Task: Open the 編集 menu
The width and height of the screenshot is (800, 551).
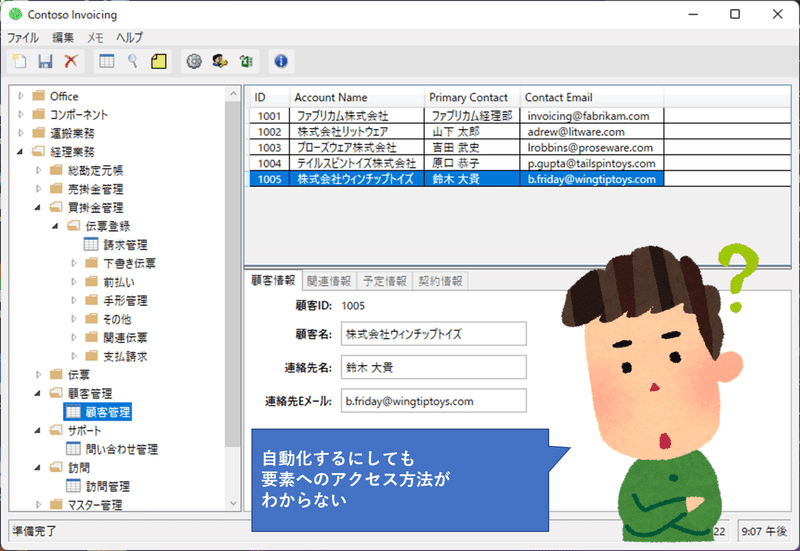Action: 63,37
